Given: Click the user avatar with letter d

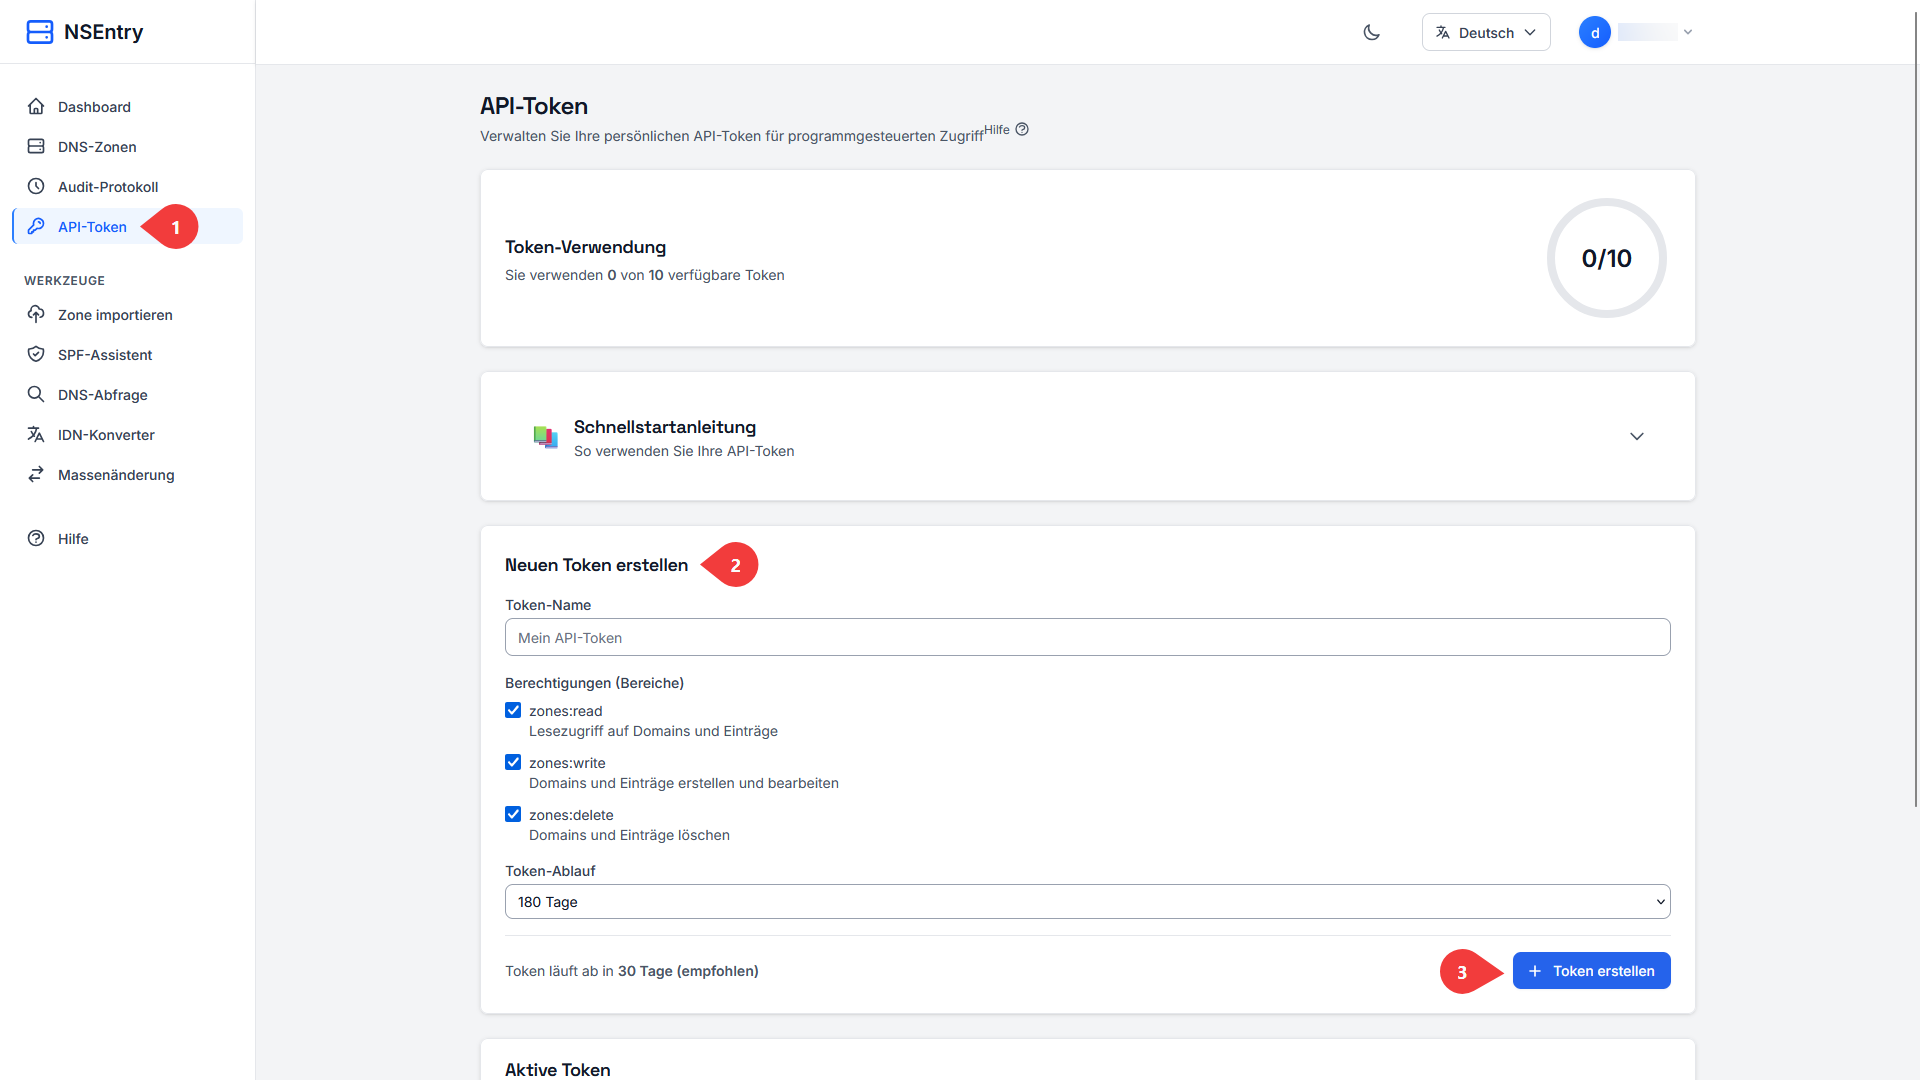Looking at the screenshot, I should coord(1595,32).
